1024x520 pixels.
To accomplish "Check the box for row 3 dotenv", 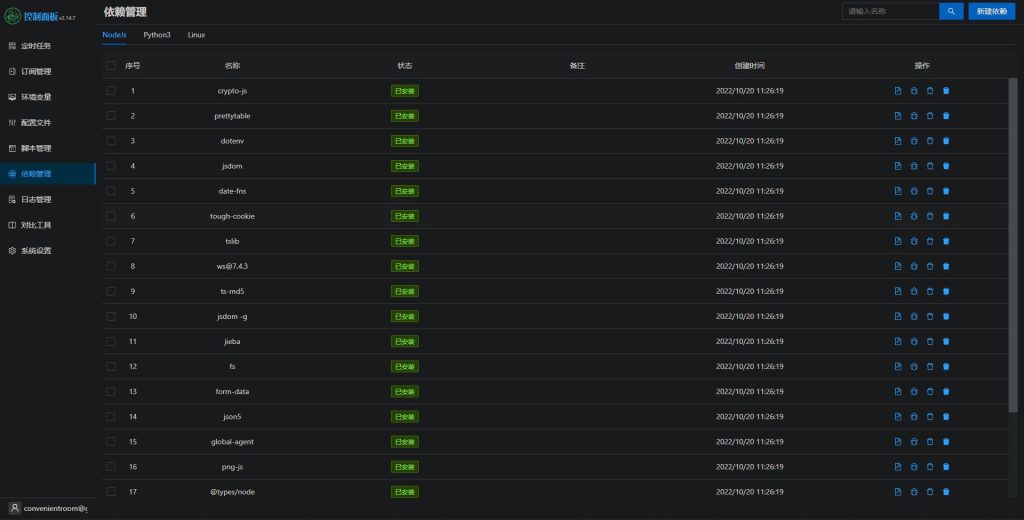I will 111,141.
